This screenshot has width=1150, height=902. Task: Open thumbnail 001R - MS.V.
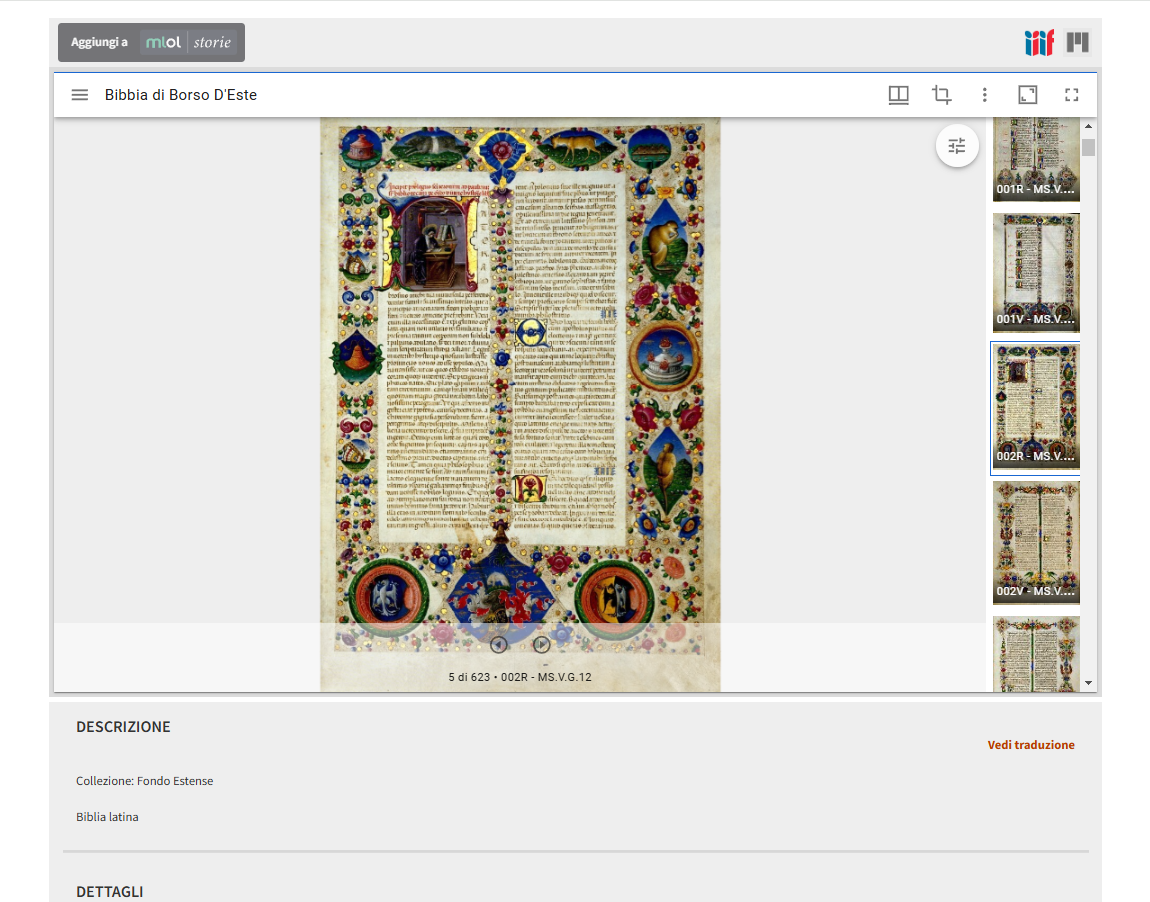point(1036,159)
